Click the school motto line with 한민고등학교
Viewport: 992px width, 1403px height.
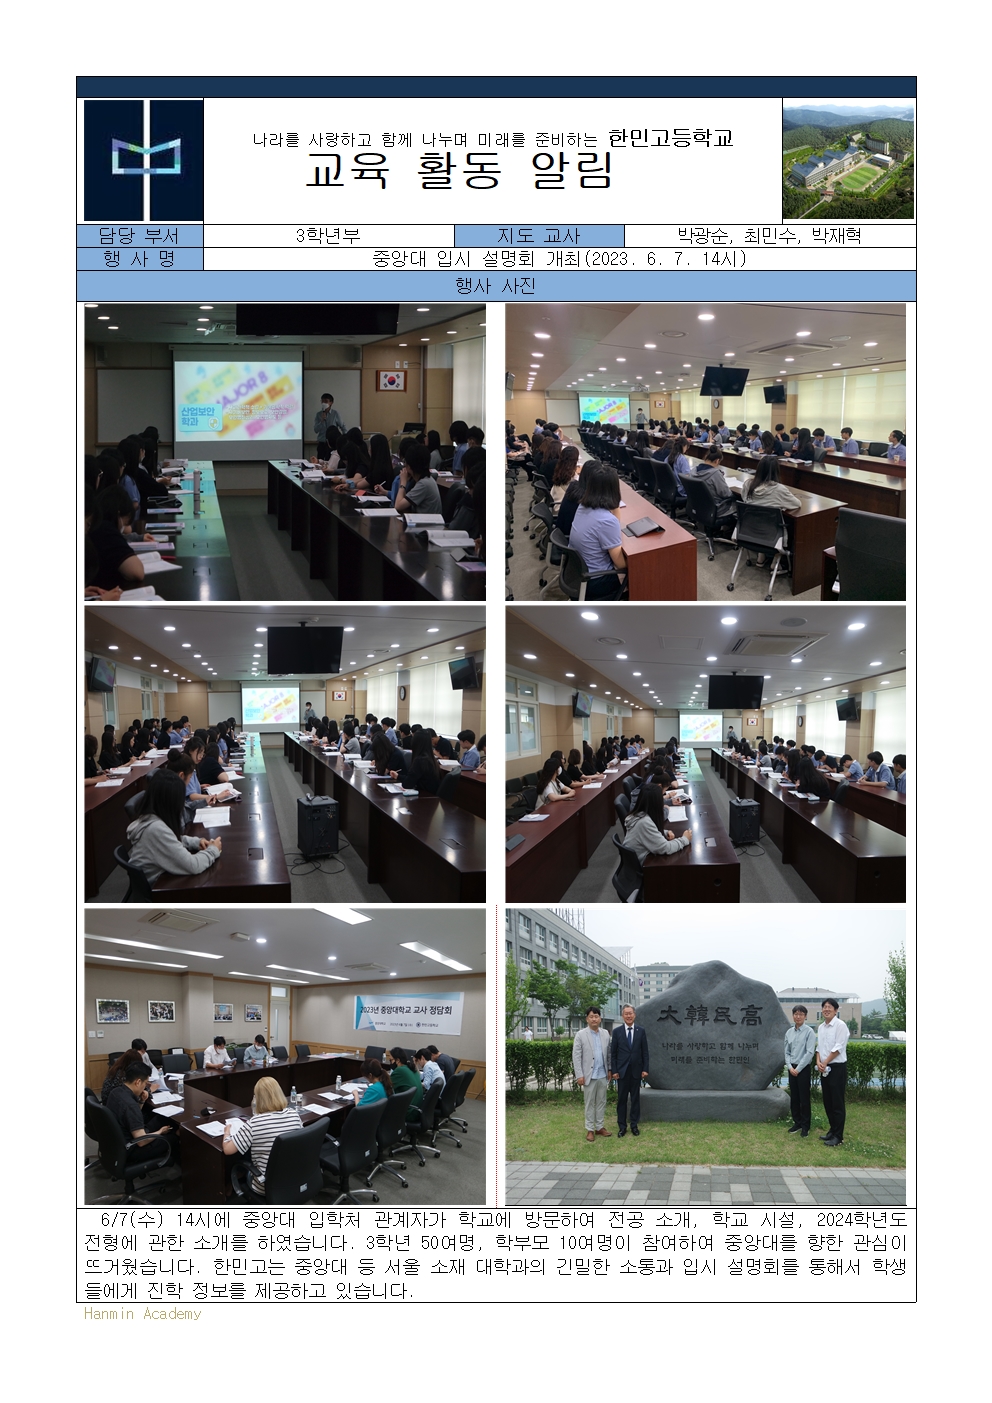(x=492, y=138)
